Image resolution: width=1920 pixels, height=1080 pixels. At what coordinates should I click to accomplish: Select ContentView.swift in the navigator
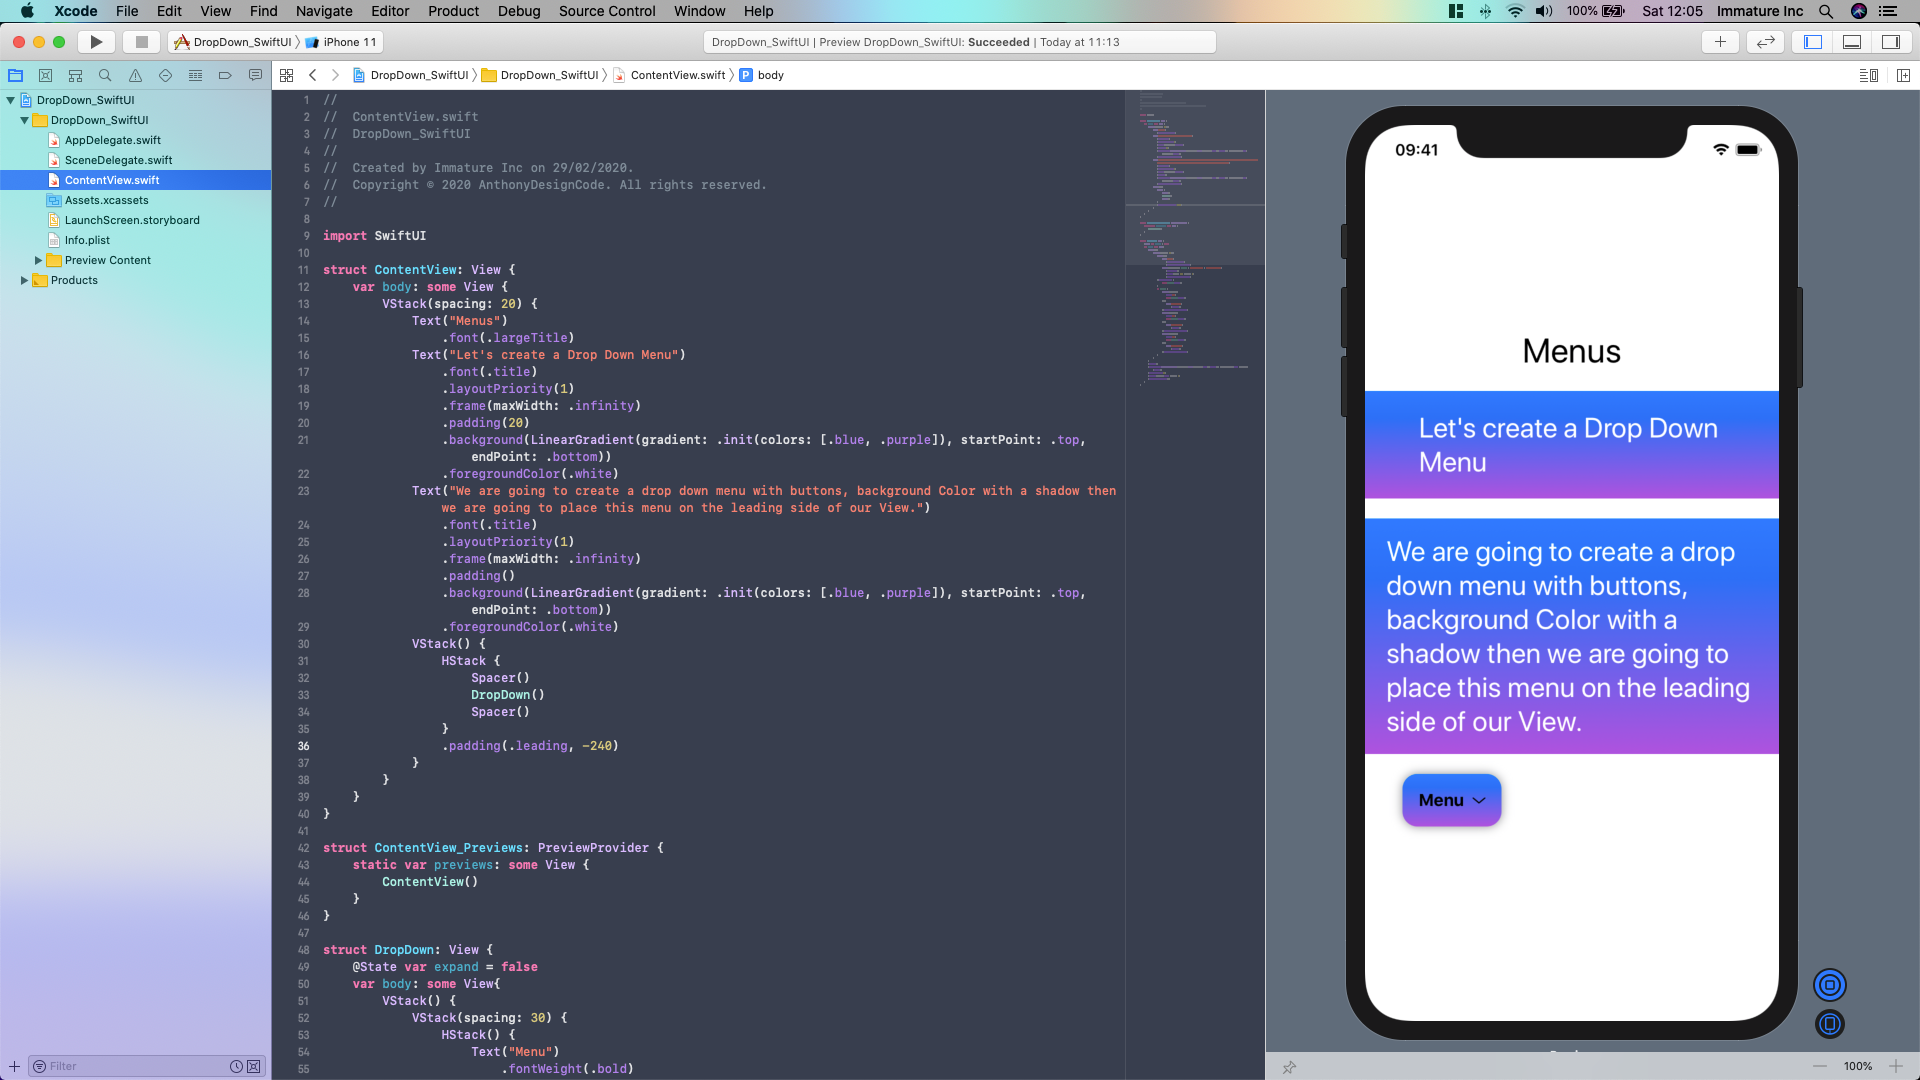(x=112, y=180)
